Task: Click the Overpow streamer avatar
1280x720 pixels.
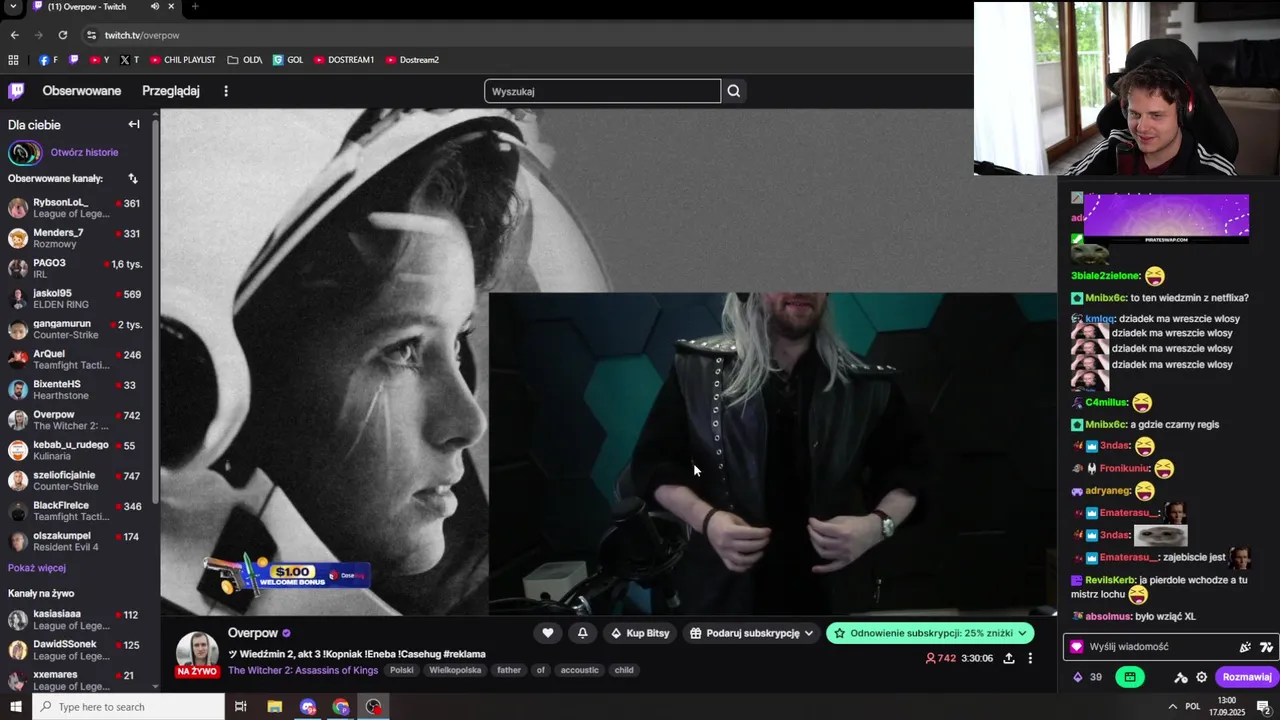Action: [197, 651]
